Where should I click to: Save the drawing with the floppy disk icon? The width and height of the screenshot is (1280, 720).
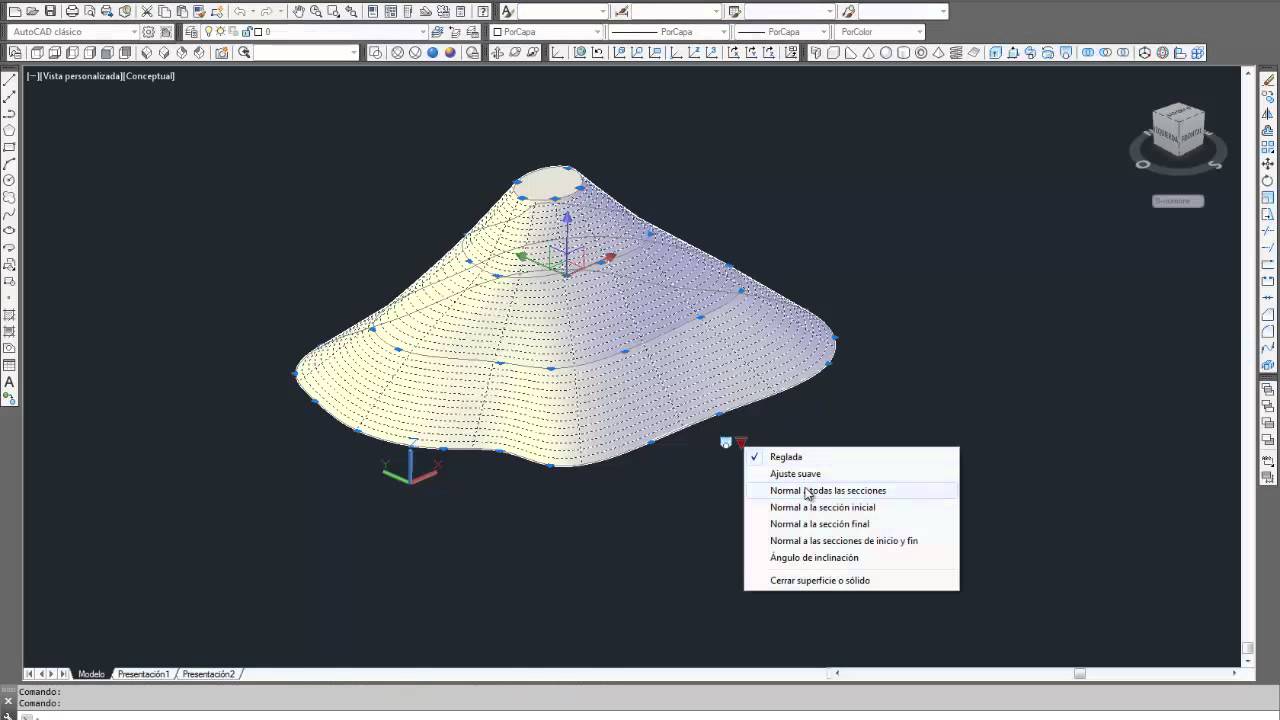[50, 11]
